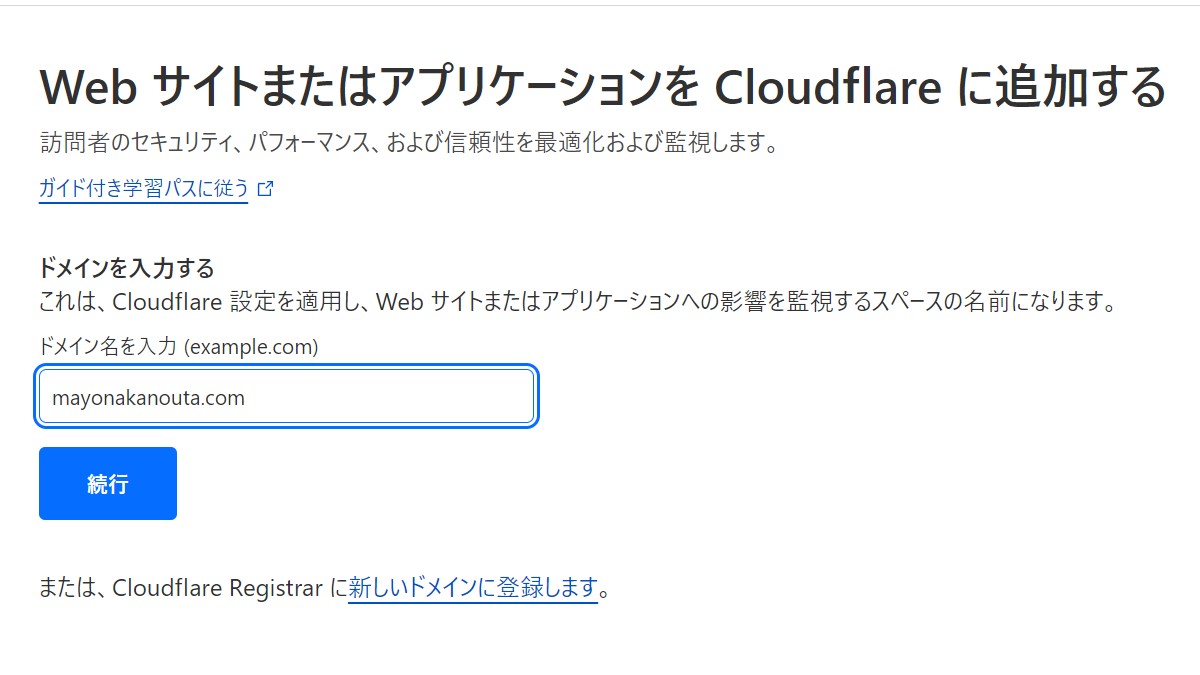Focus the domain name input field
The height and width of the screenshot is (675, 1200).
pos(286,397)
